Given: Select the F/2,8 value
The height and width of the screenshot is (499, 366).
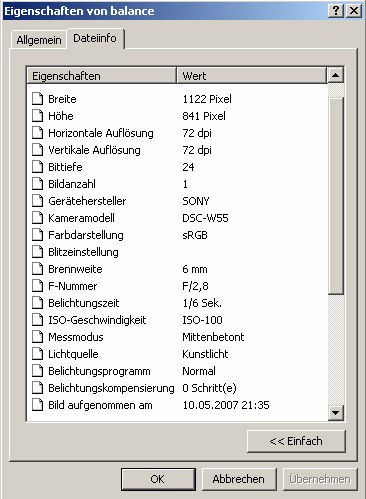Looking at the screenshot, I should [x=196, y=286].
